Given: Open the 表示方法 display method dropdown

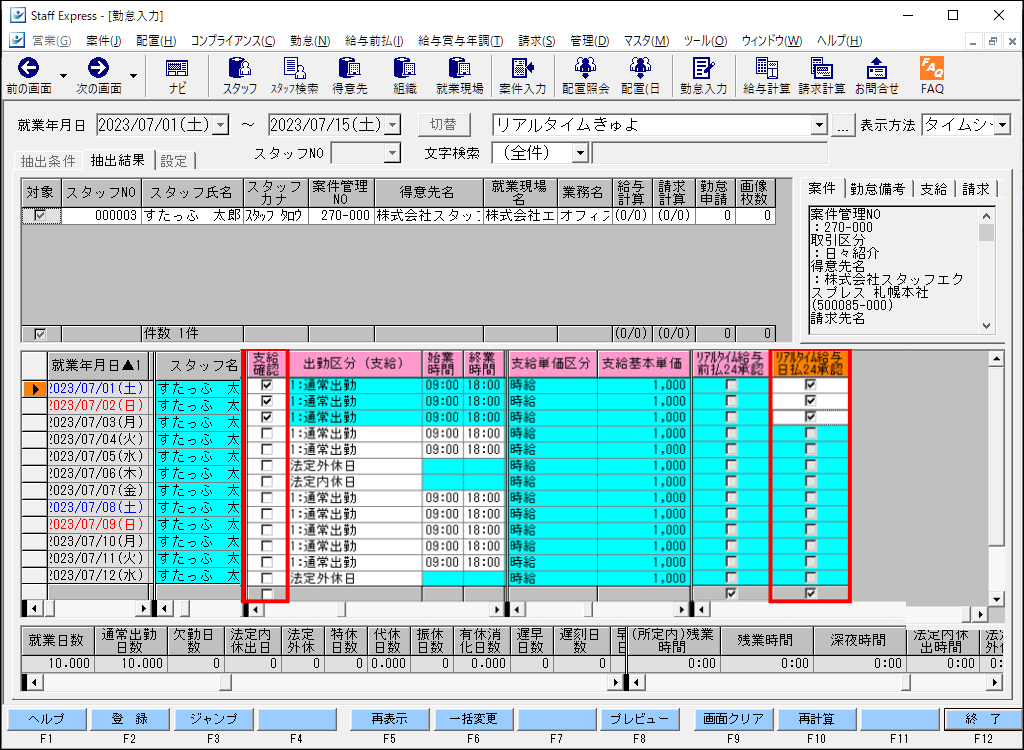Looking at the screenshot, I should click(1003, 125).
